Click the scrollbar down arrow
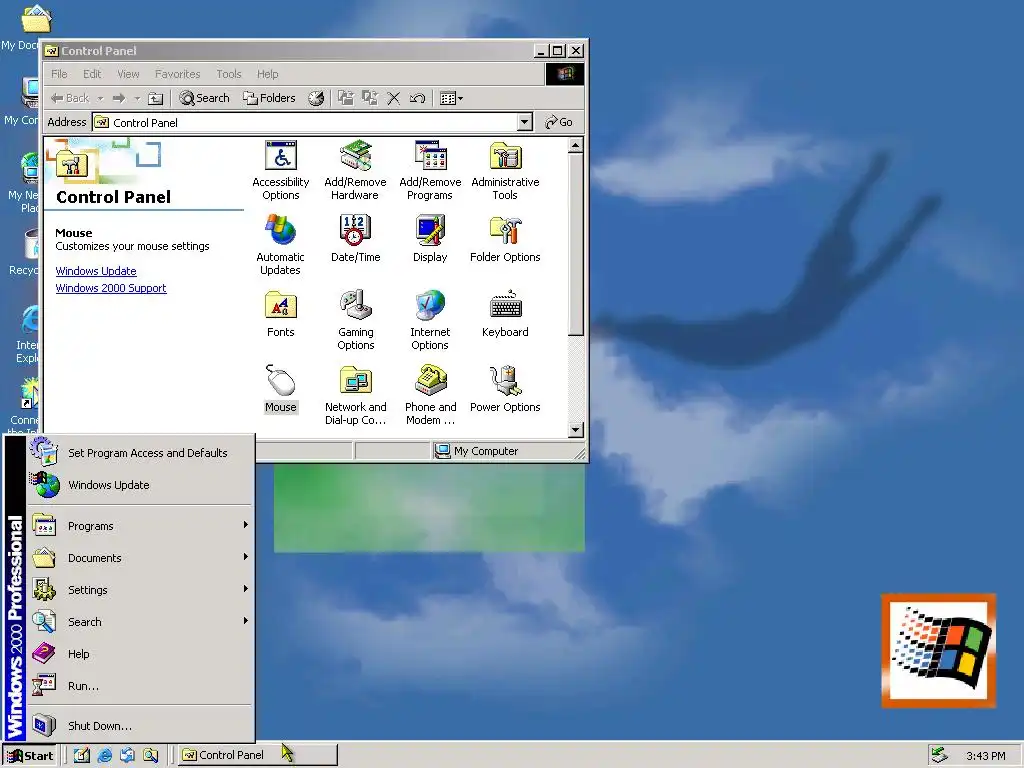 point(575,429)
